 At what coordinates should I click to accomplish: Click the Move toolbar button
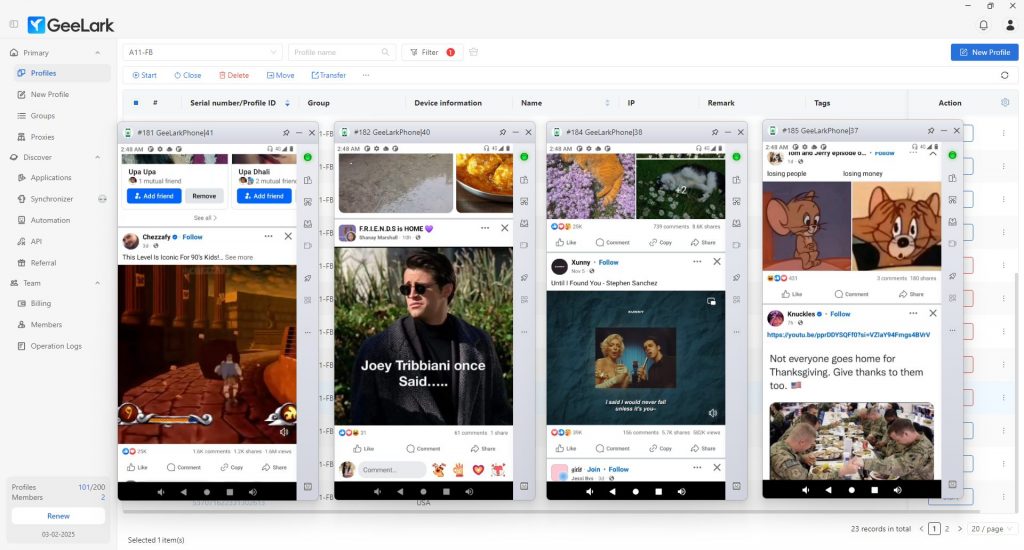pyautogui.click(x=280, y=75)
